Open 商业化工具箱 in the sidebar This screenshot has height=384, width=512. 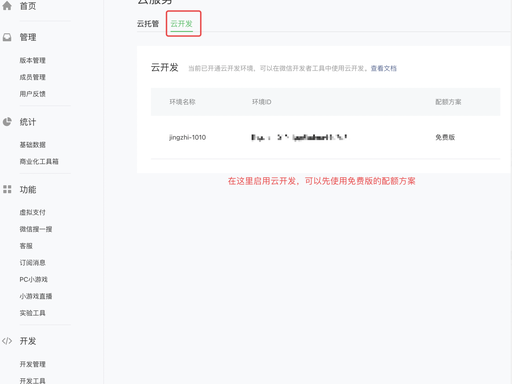tap(39, 161)
